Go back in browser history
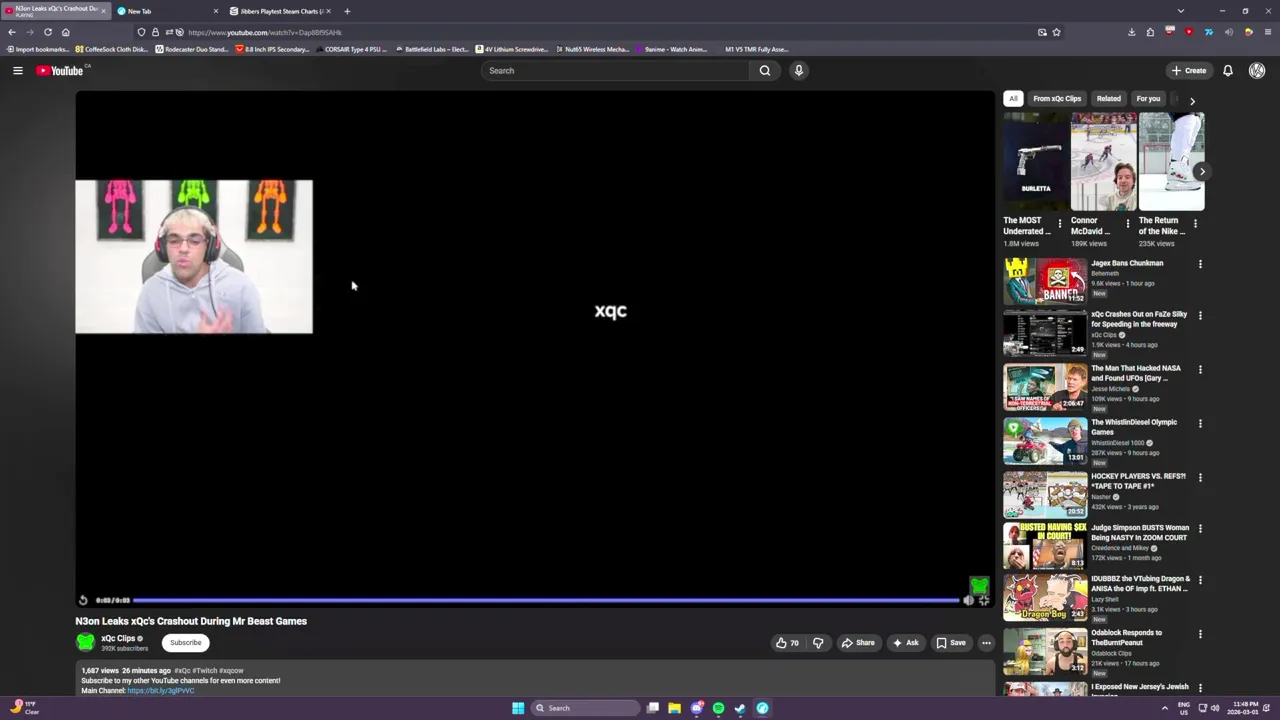This screenshot has width=1280, height=720. pos(12,32)
